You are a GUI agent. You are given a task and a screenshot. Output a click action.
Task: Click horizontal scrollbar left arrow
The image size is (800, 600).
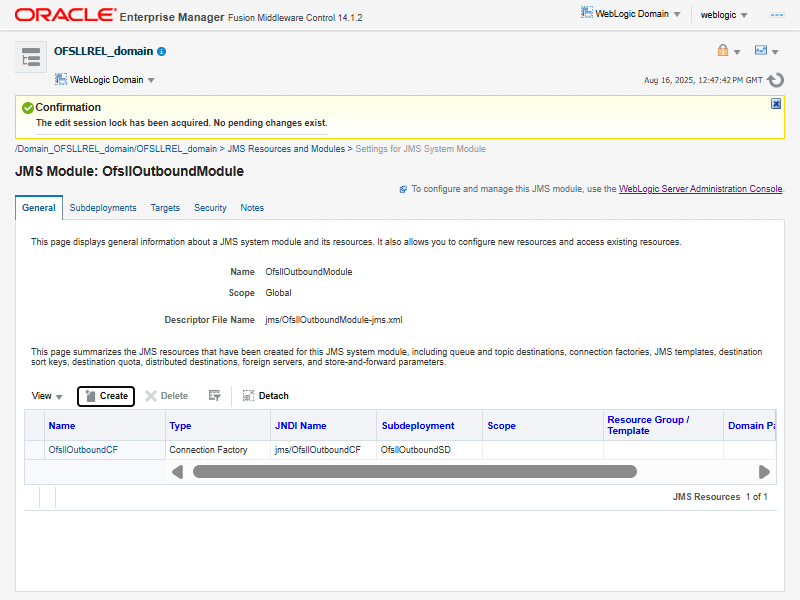[x=178, y=472]
